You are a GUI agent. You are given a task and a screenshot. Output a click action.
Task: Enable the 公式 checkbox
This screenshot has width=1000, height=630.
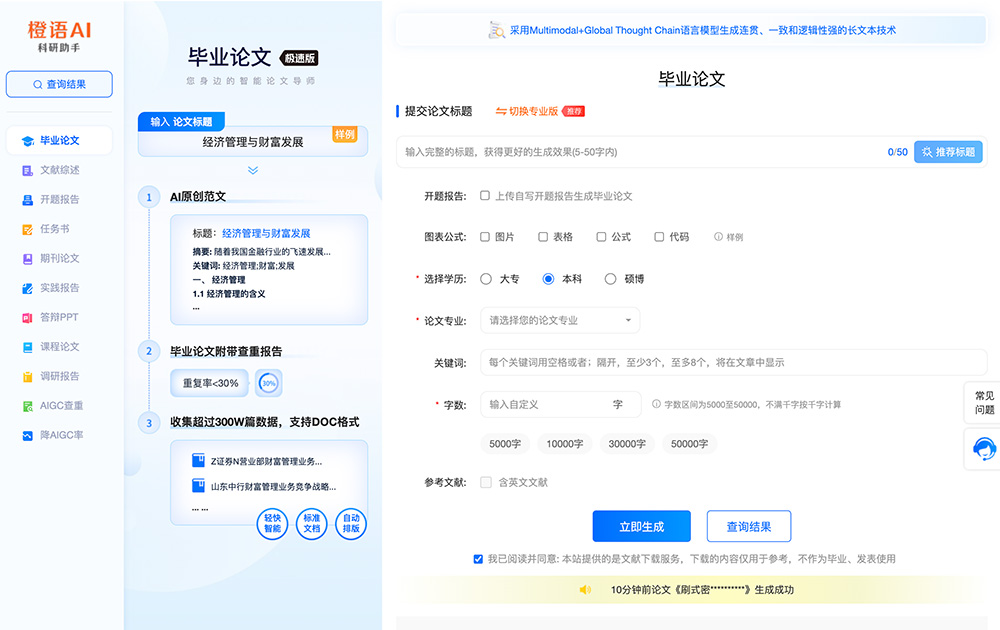click(x=601, y=237)
